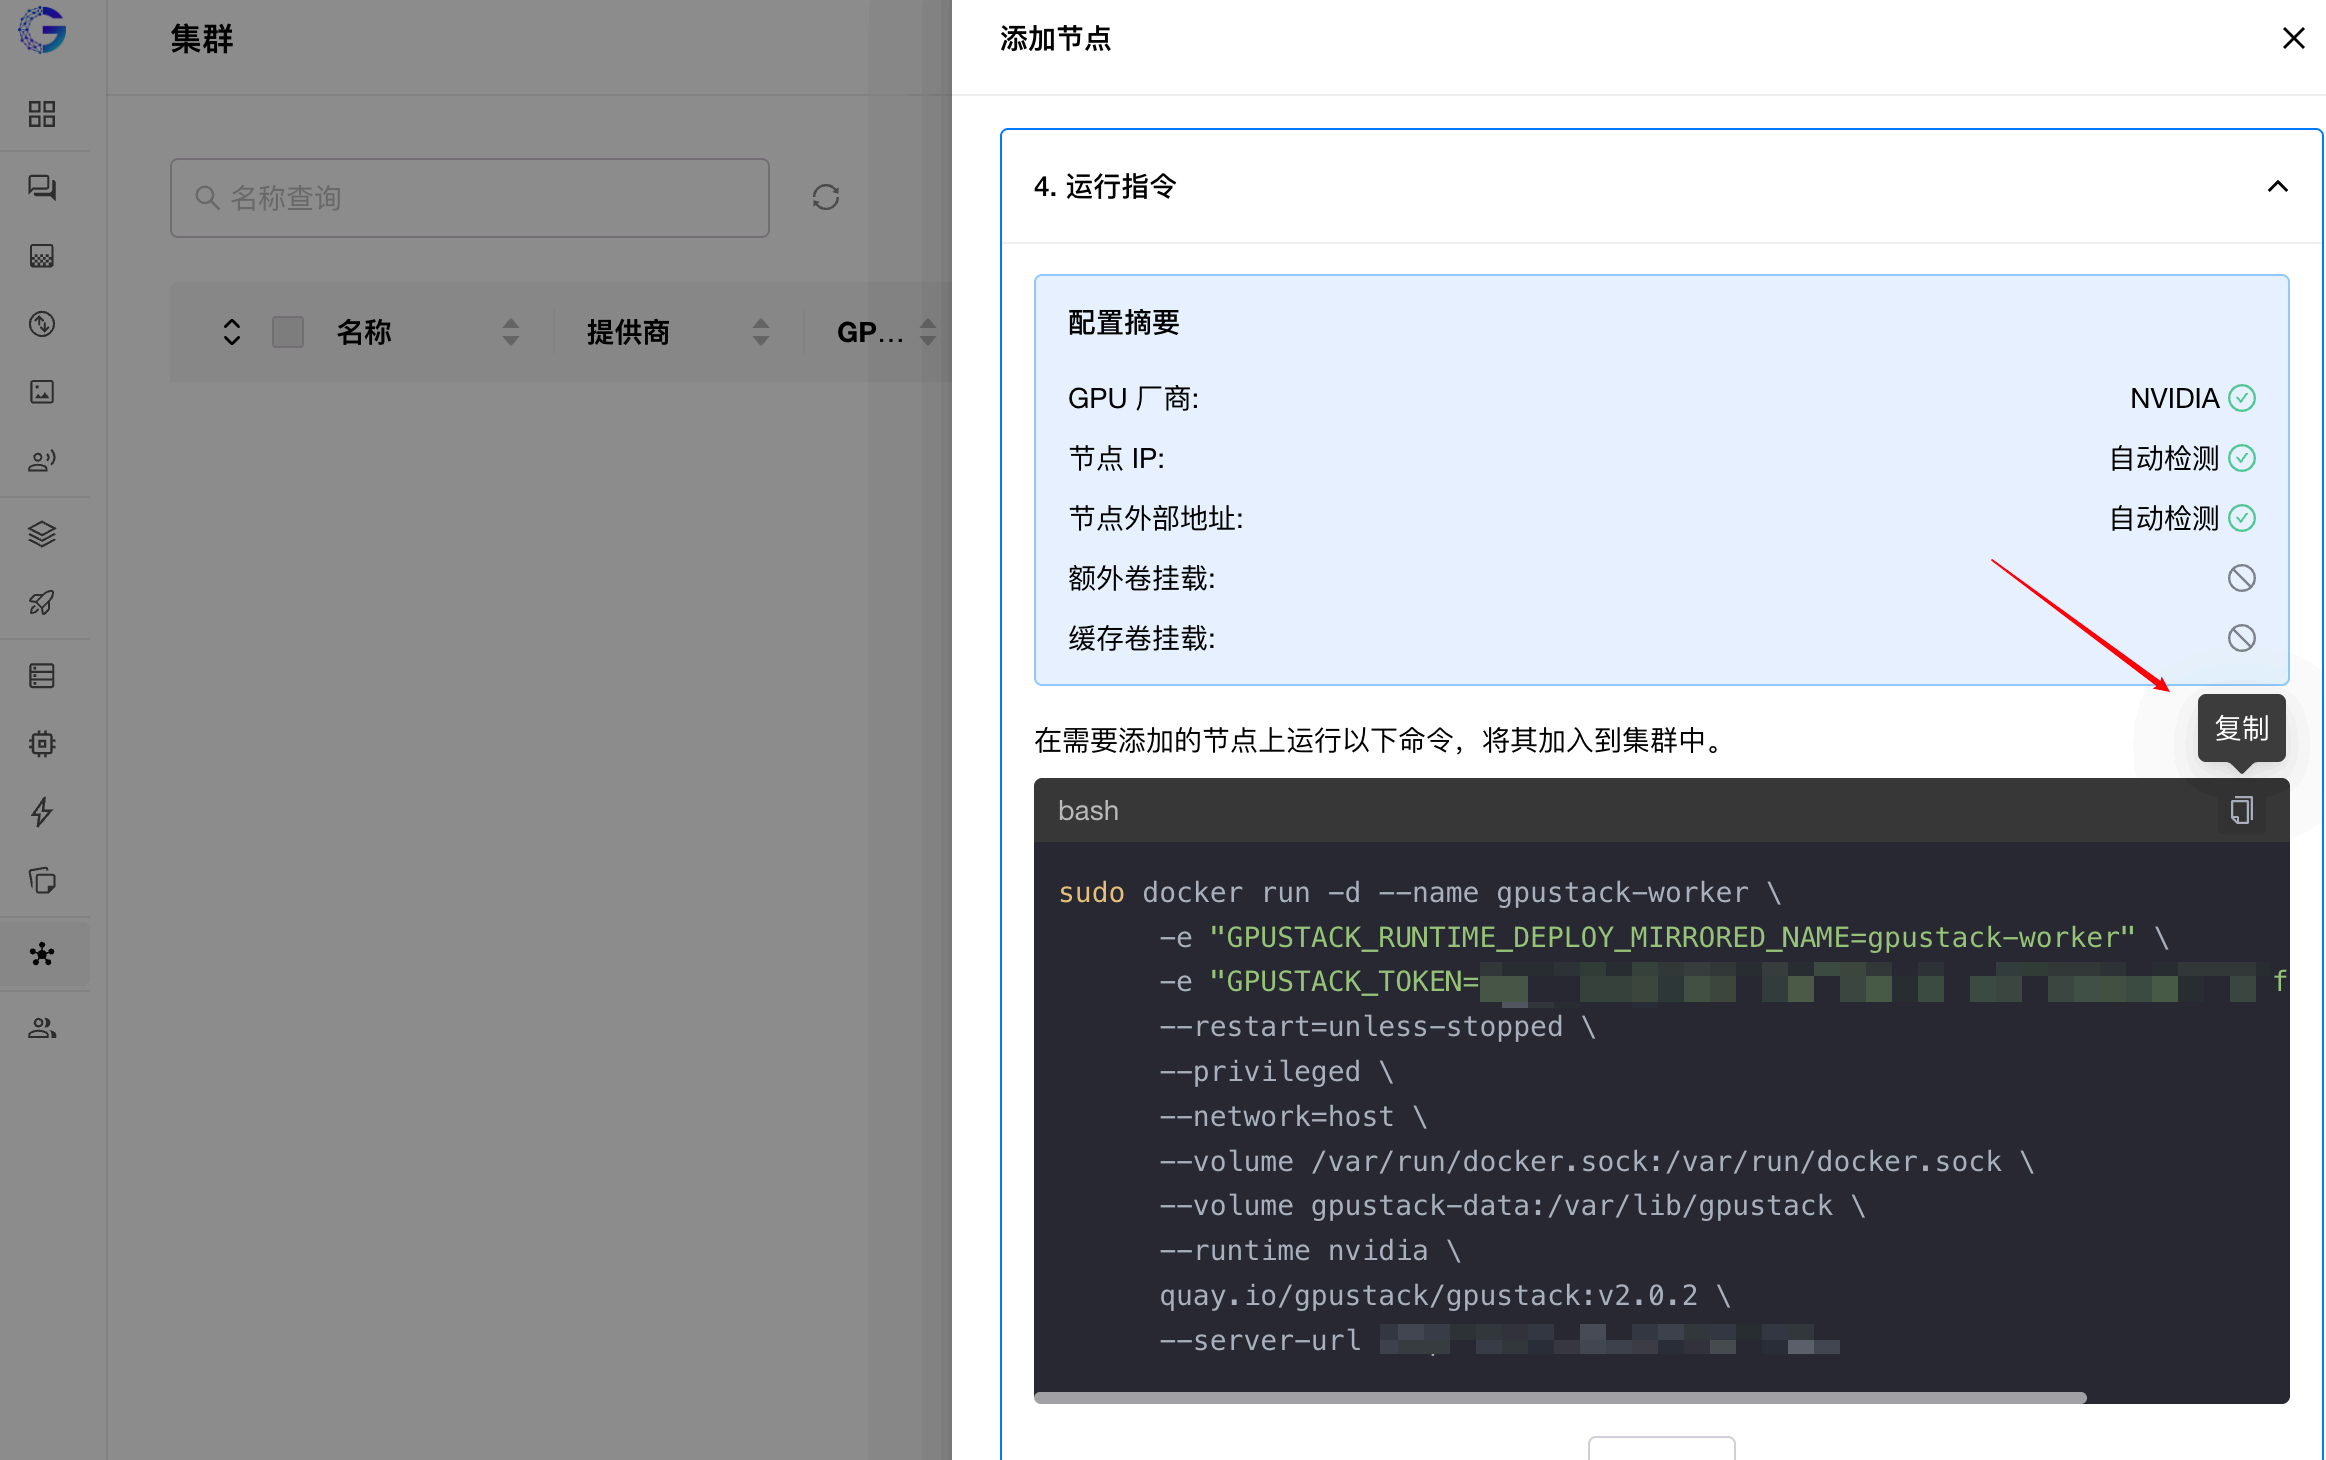Click the --network=host line
The width and height of the screenshot is (2326, 1460).
point(1293,1116)
